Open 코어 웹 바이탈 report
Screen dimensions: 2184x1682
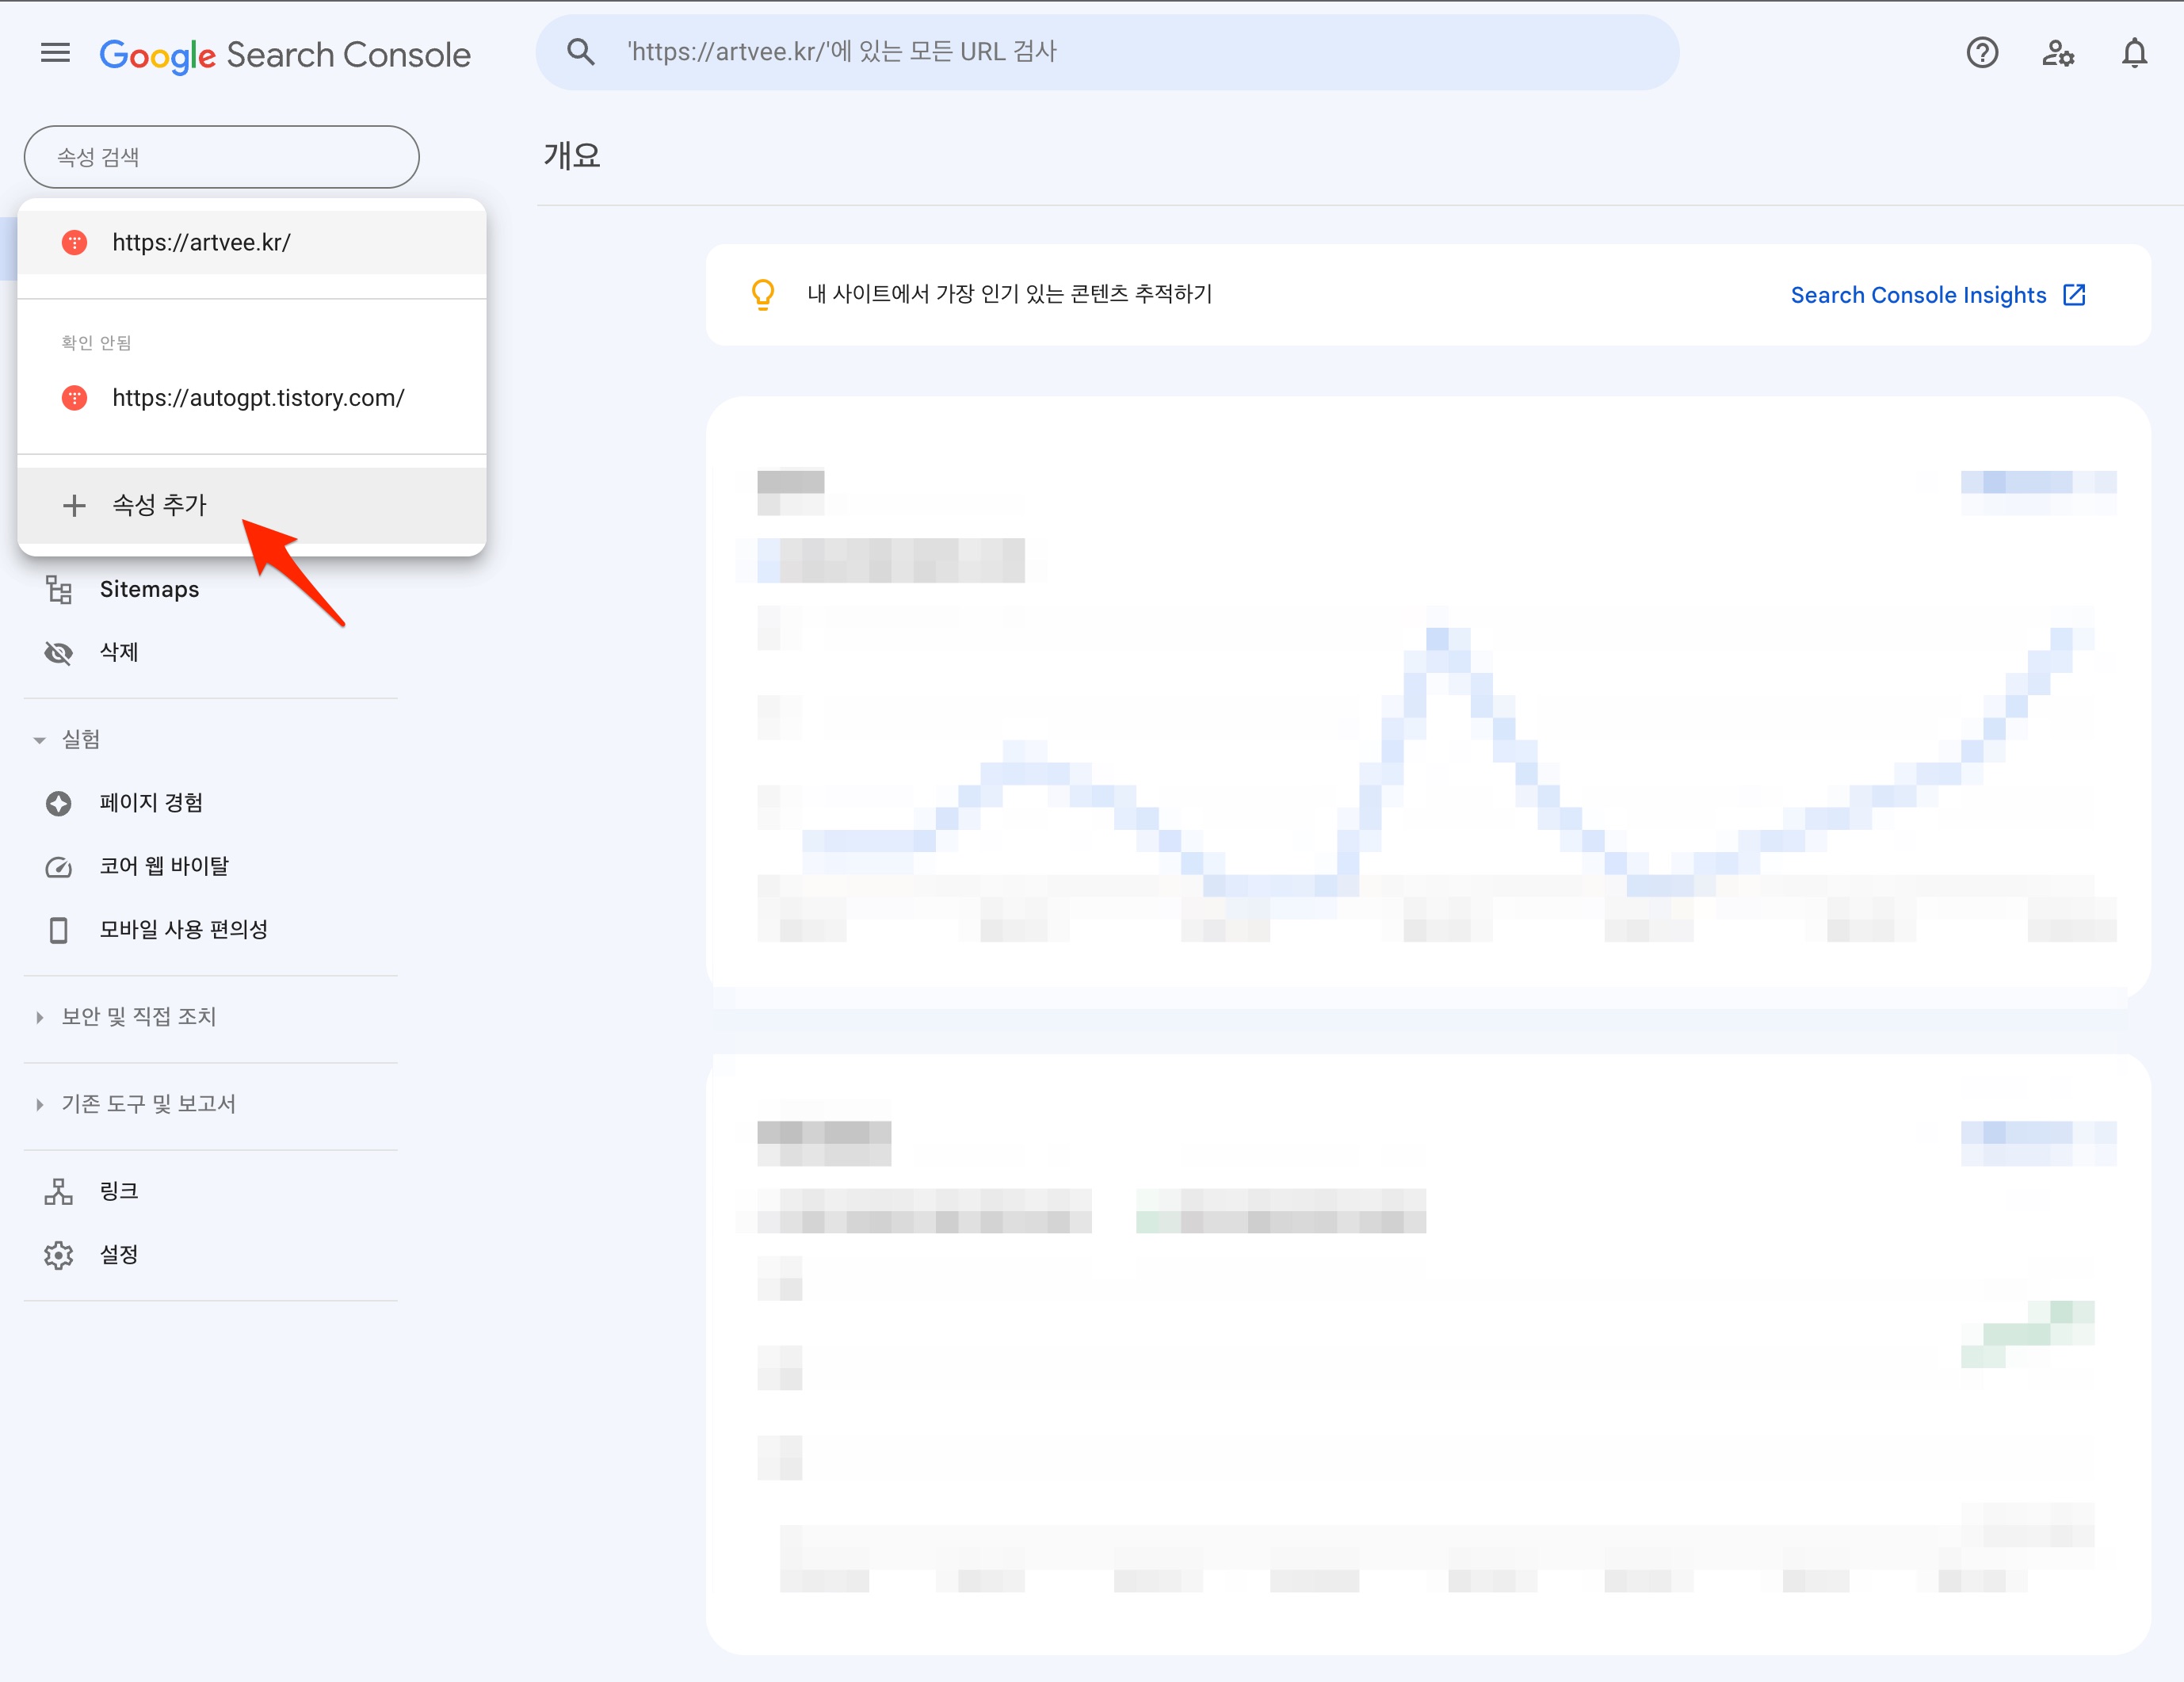point(164,866)
